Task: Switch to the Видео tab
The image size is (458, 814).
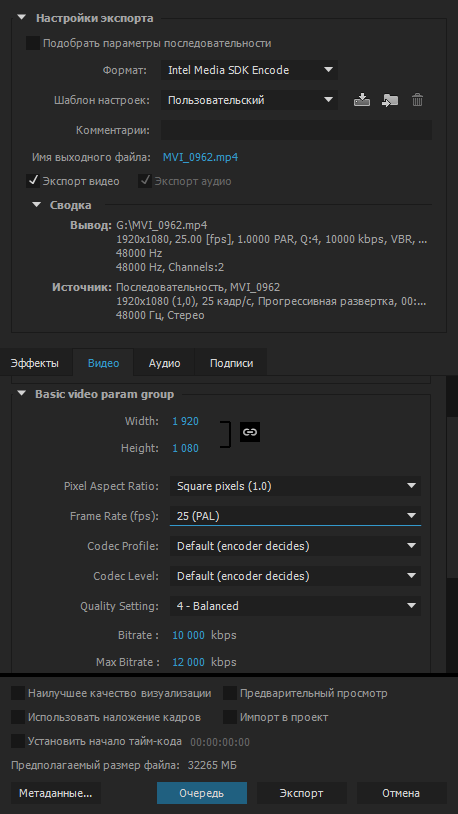Action: (x=103, y=363)
